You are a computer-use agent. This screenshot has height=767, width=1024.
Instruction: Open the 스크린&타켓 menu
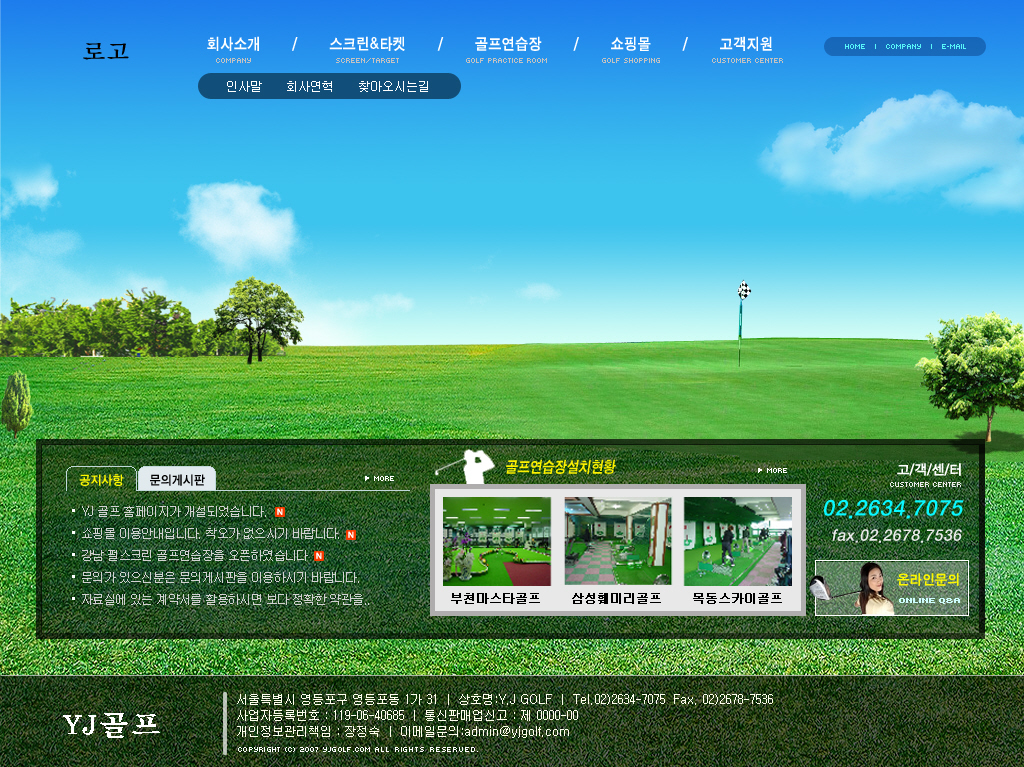367,45
